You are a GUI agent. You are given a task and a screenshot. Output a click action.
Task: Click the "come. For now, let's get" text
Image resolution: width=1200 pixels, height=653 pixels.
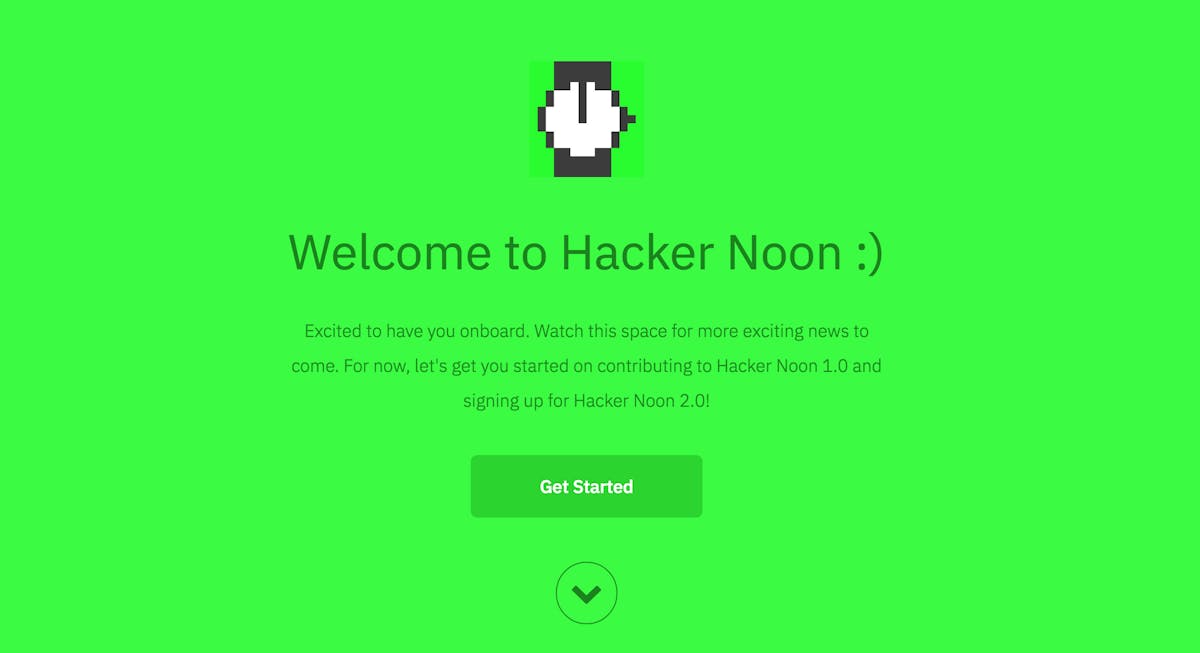point(384,366)
